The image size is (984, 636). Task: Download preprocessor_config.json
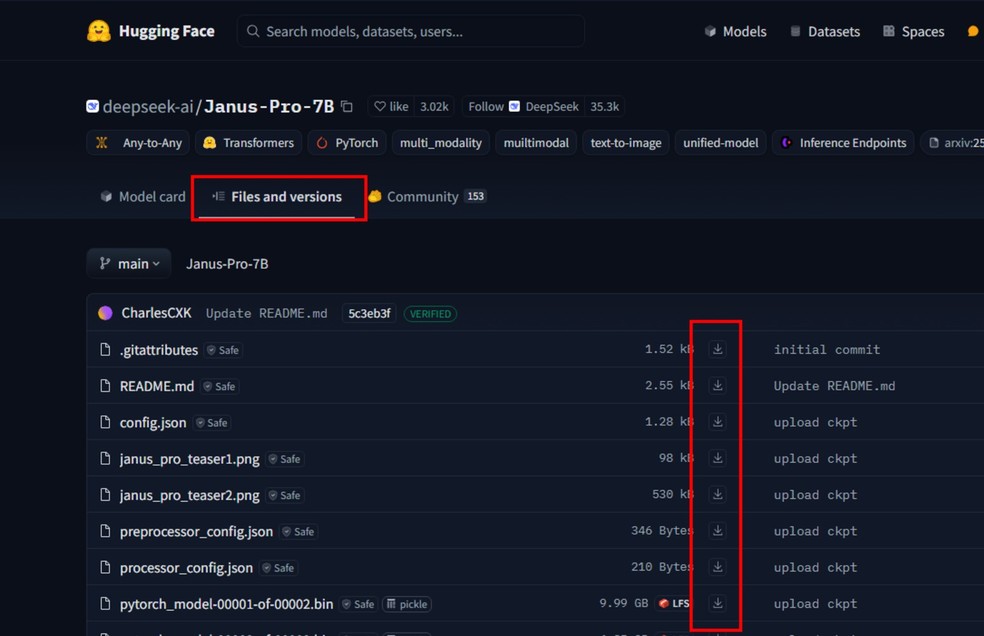pos(717,531)
